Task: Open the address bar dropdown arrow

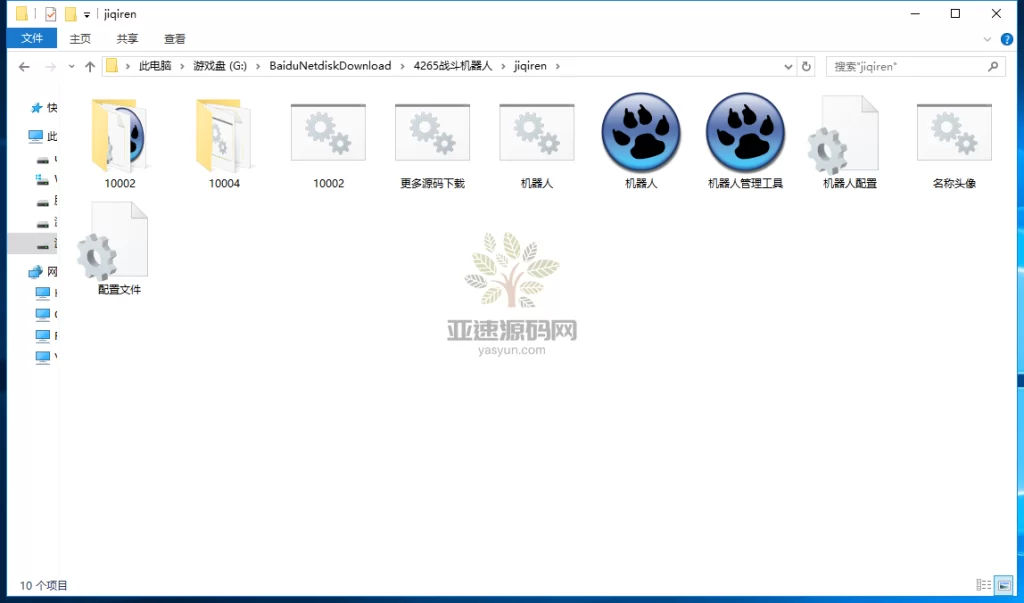Action: coord(789,66)
